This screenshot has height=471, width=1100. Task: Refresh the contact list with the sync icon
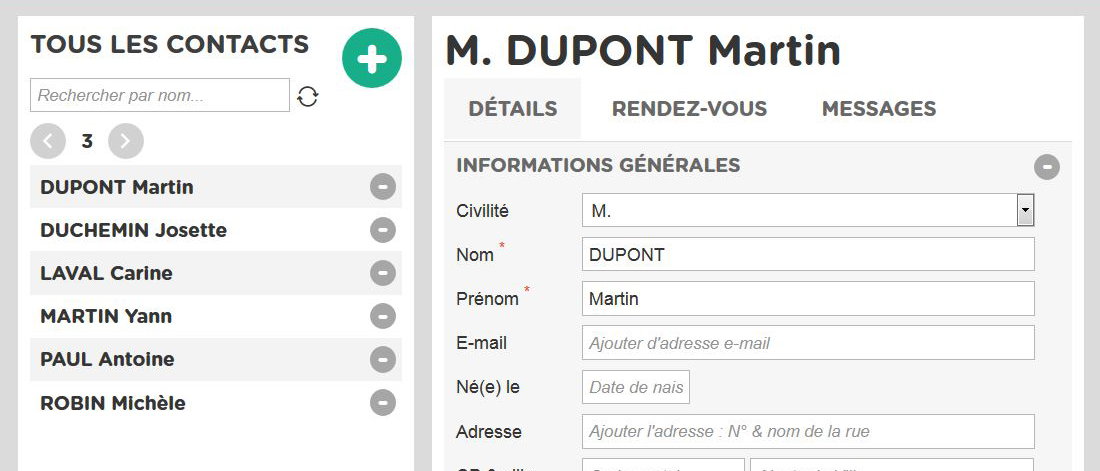click(x=307, y=96)
